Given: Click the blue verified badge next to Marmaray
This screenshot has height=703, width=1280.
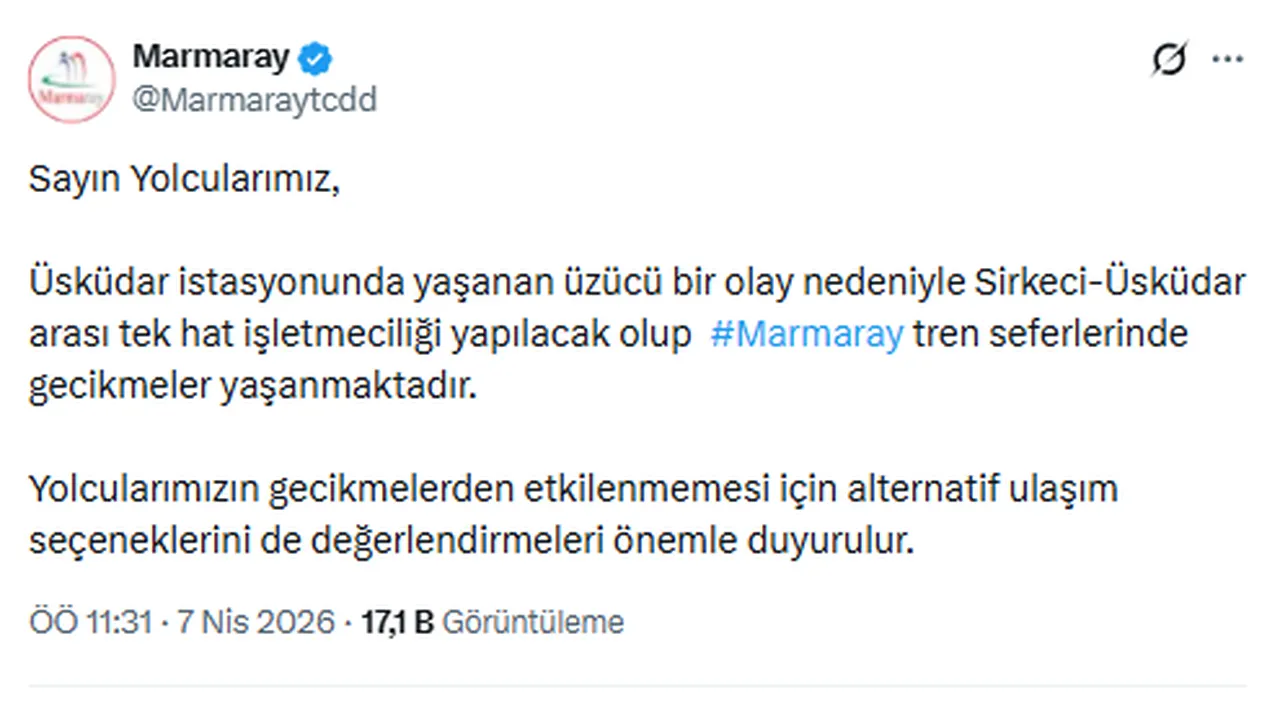Looking at the screenshot, I should point(312,57).
